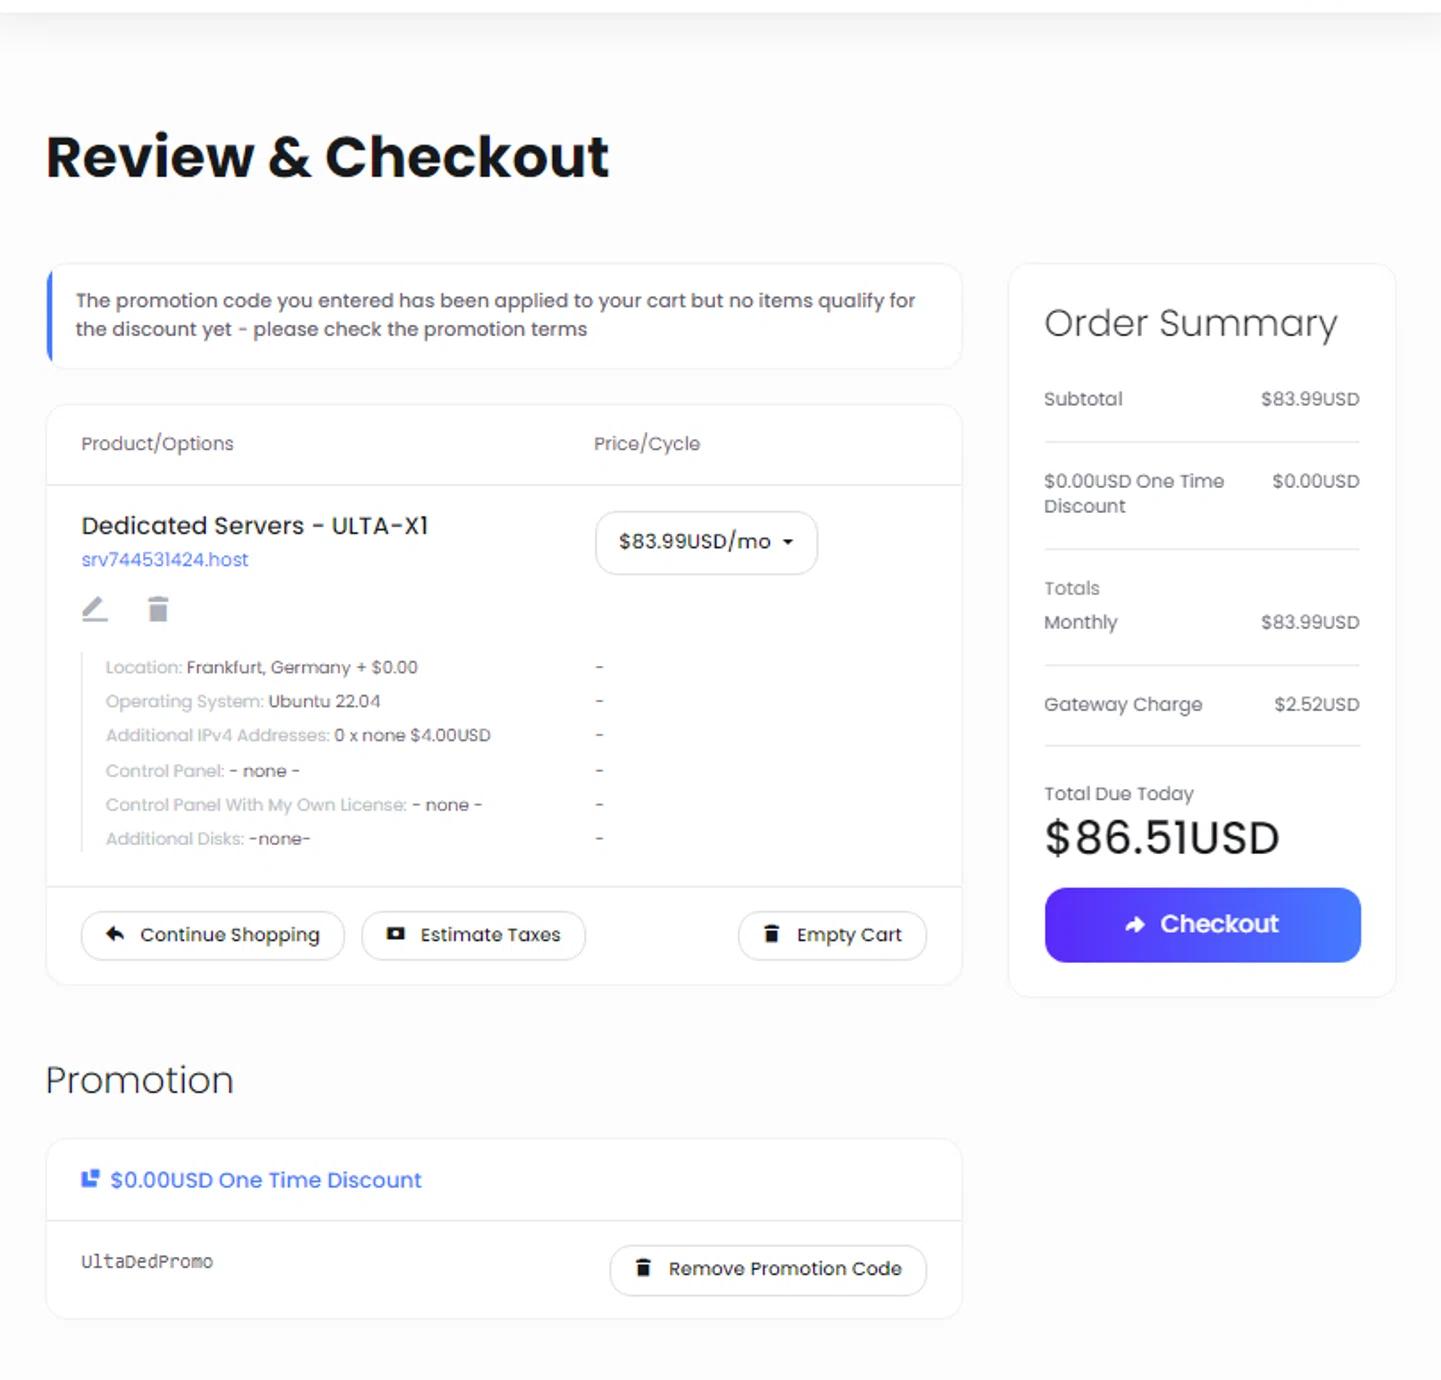The image size is (1441, 1380).
Task: Click the Control Panel With My Own License line
Action: (x=294, y=805)
